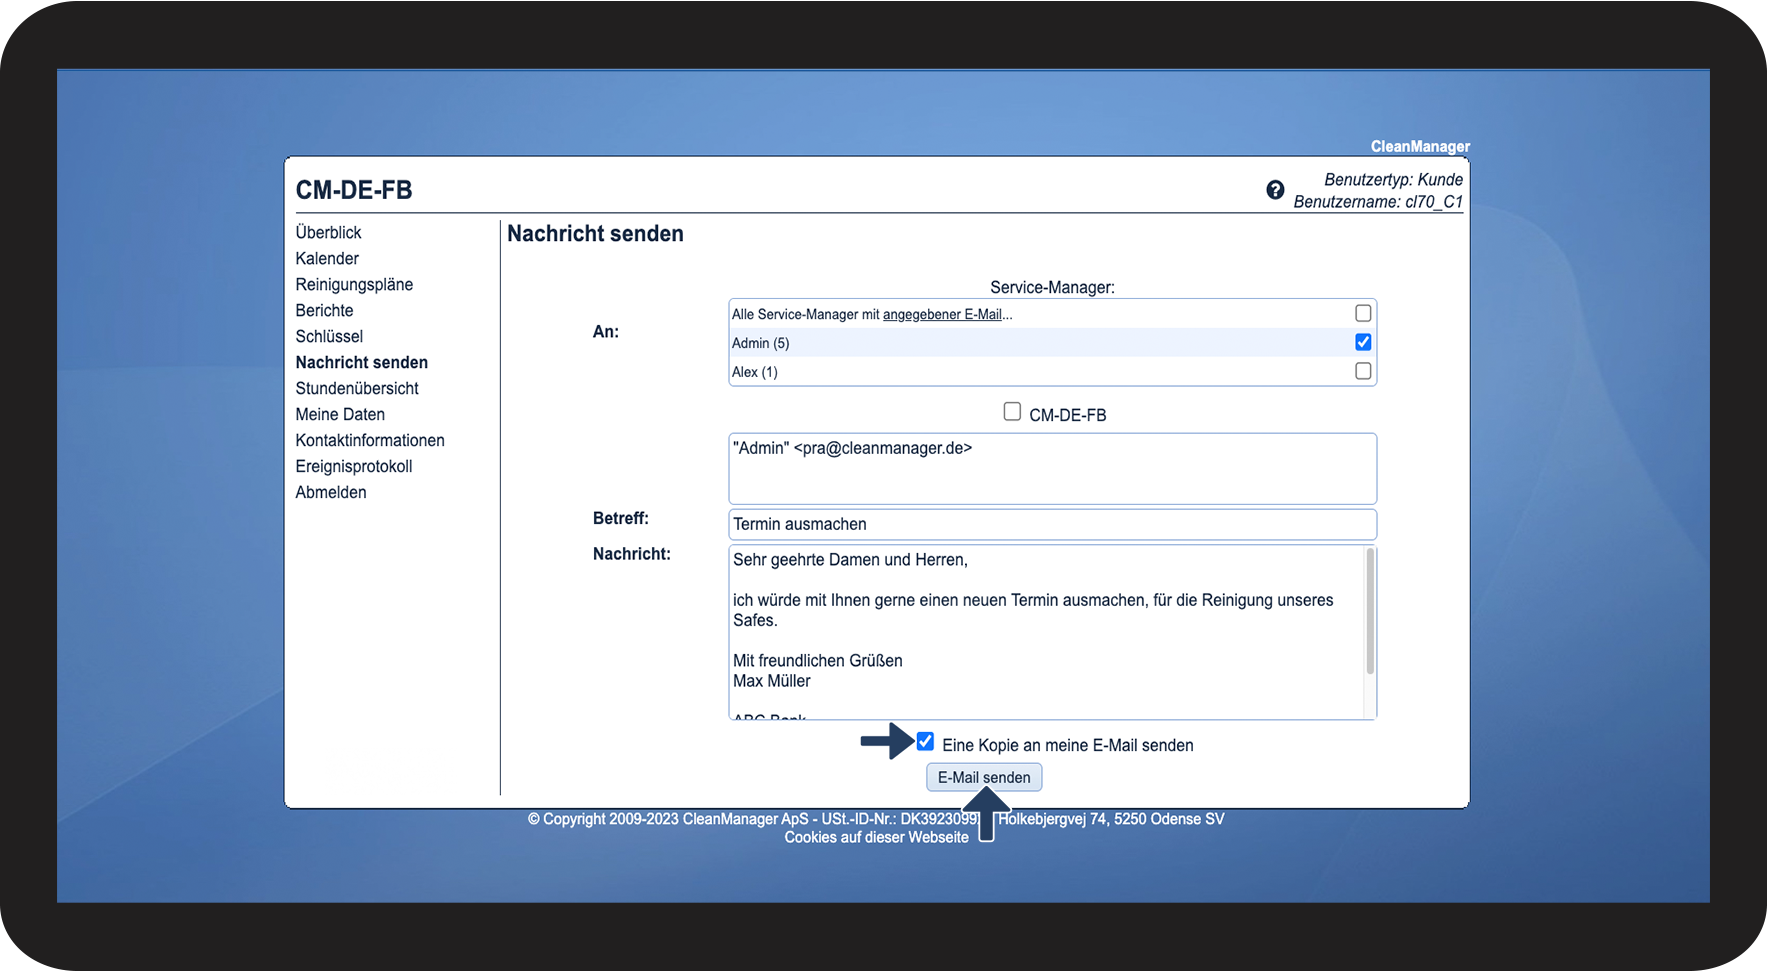Go to Überblick in sidebar
The image size is (1767, 971).
point(328,232)
